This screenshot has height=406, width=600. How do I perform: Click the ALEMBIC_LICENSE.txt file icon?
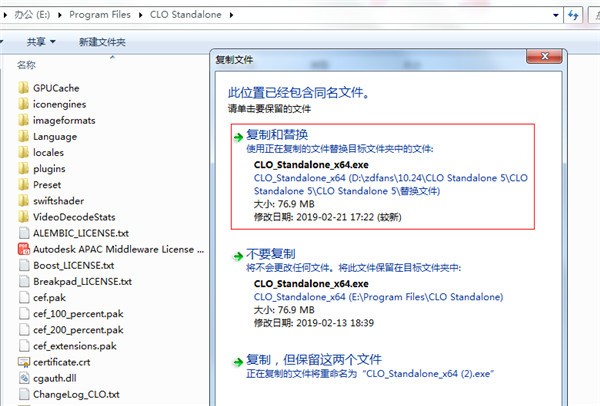coord(24,233)
